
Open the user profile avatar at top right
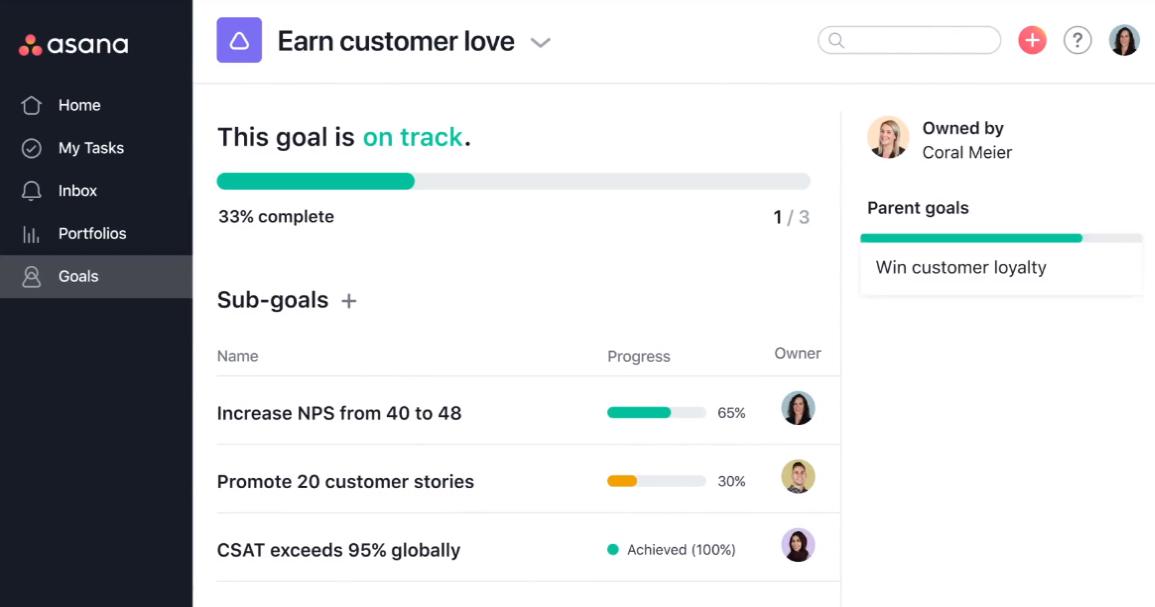(1124, 40)
